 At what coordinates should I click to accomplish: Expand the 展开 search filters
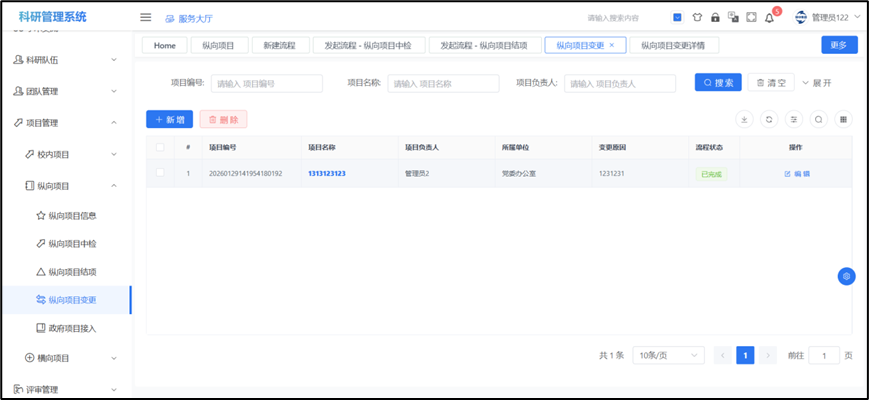pyautogui.click(x=816, y=83)
